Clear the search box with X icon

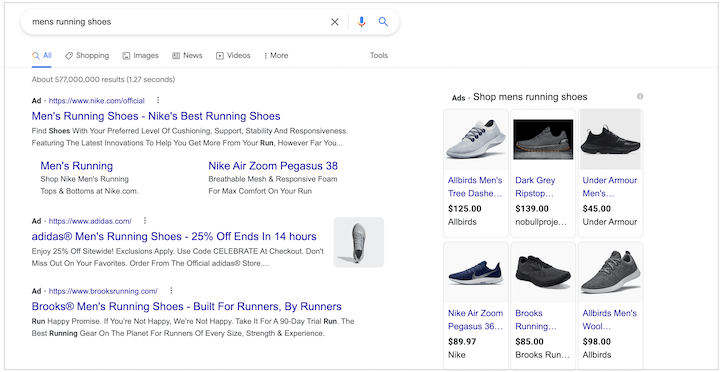tap(335, 22)
